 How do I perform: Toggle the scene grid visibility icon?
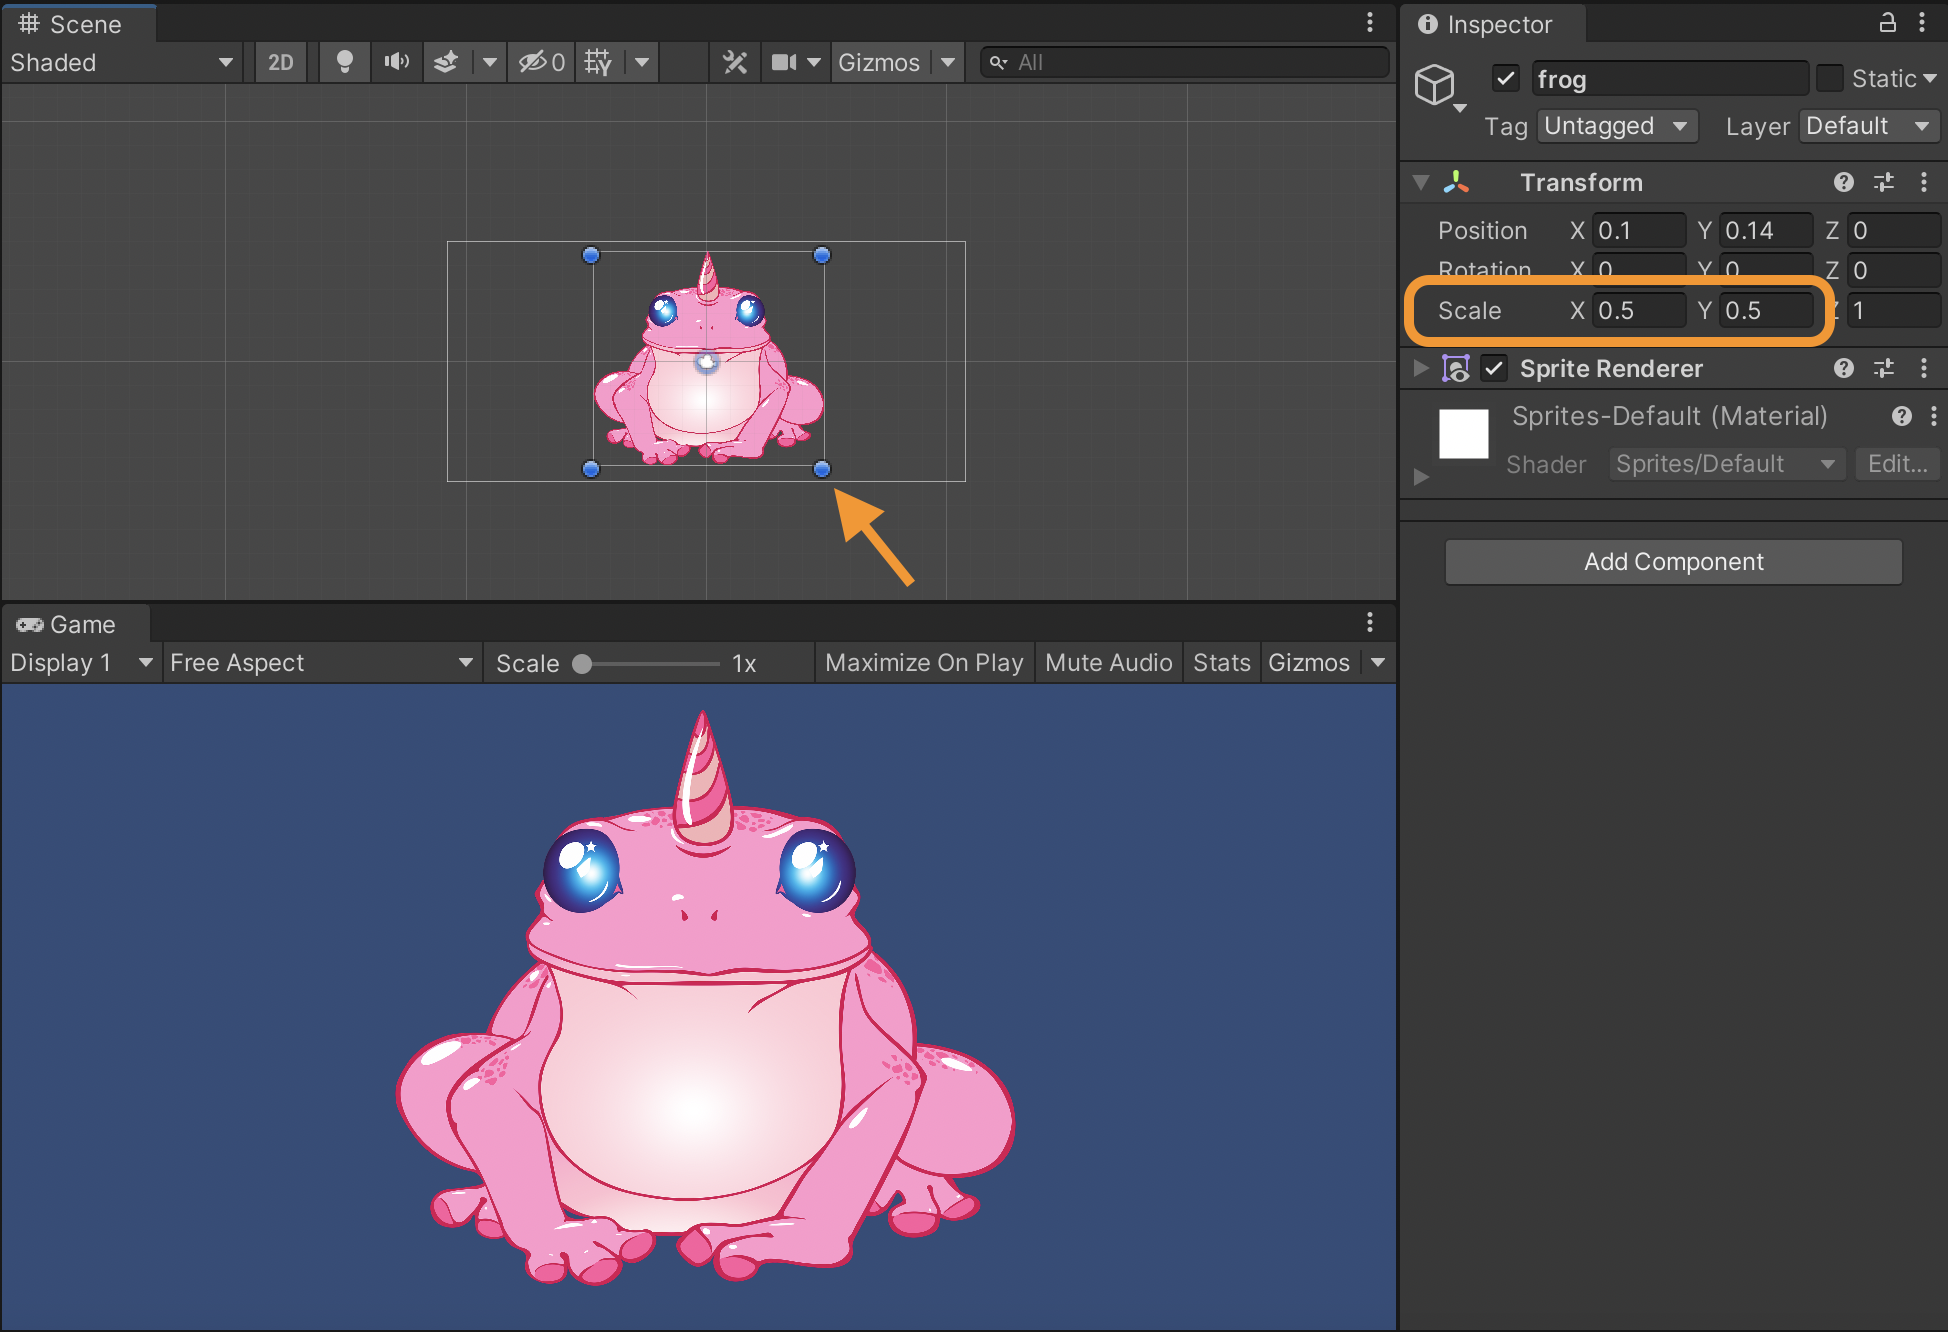pos(598,62)
